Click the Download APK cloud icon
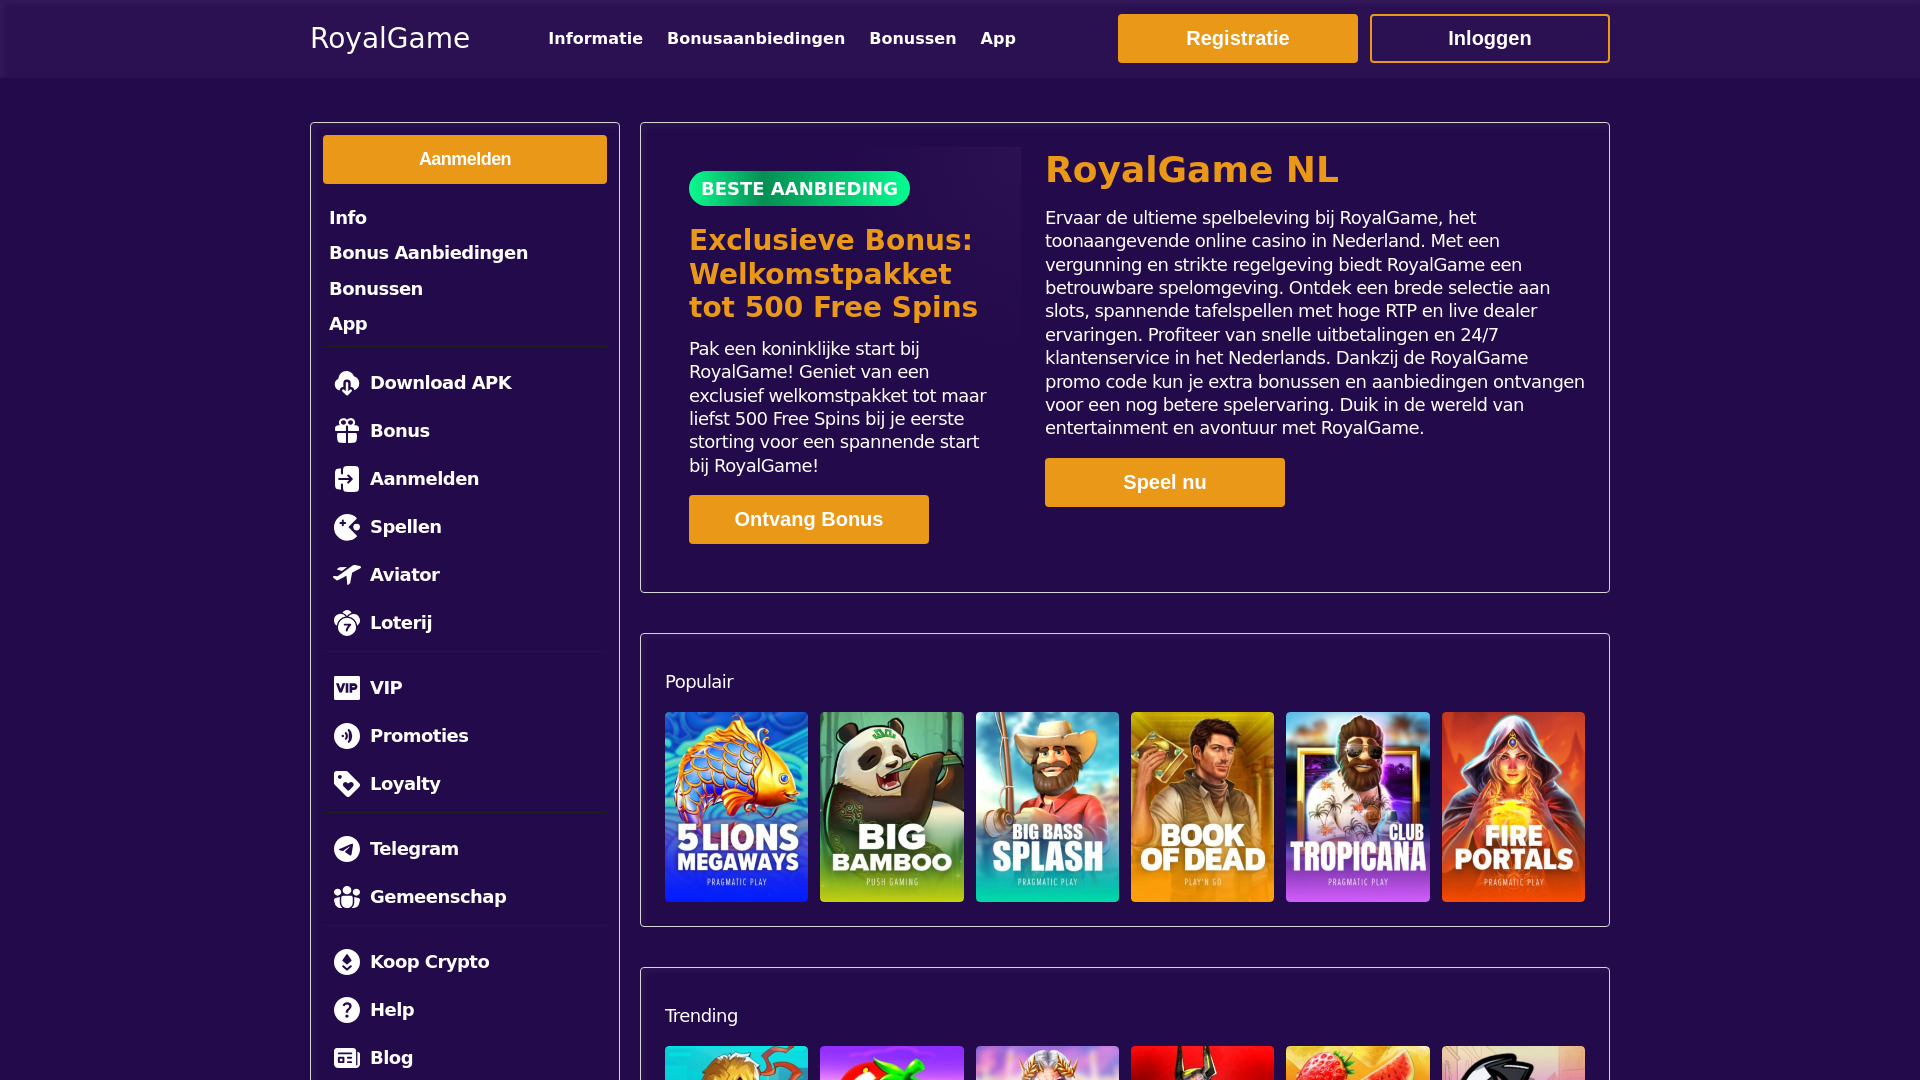1920x1080 pixels. (x=347, y=383)
